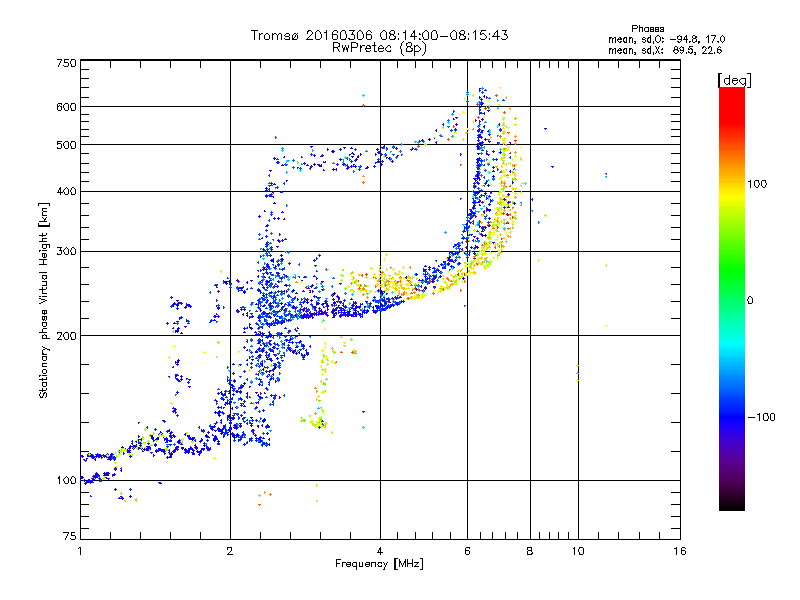Image resolution: width=800 pixels, height=600 pixels.
Task: Click the y-axis tick label '100' at left
Action: (66, 481)
